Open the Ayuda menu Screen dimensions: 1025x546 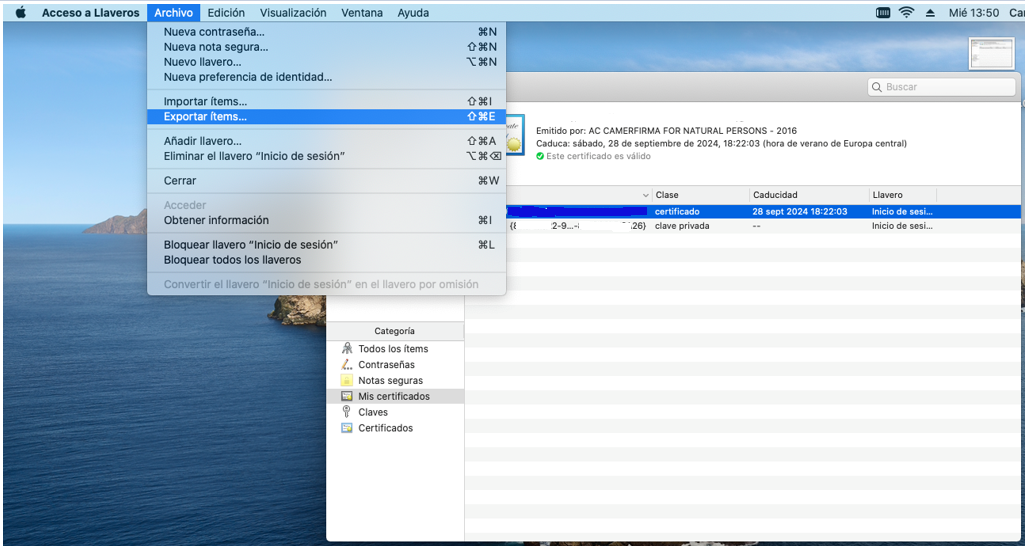pyautogui.click(x=413, y=12)
